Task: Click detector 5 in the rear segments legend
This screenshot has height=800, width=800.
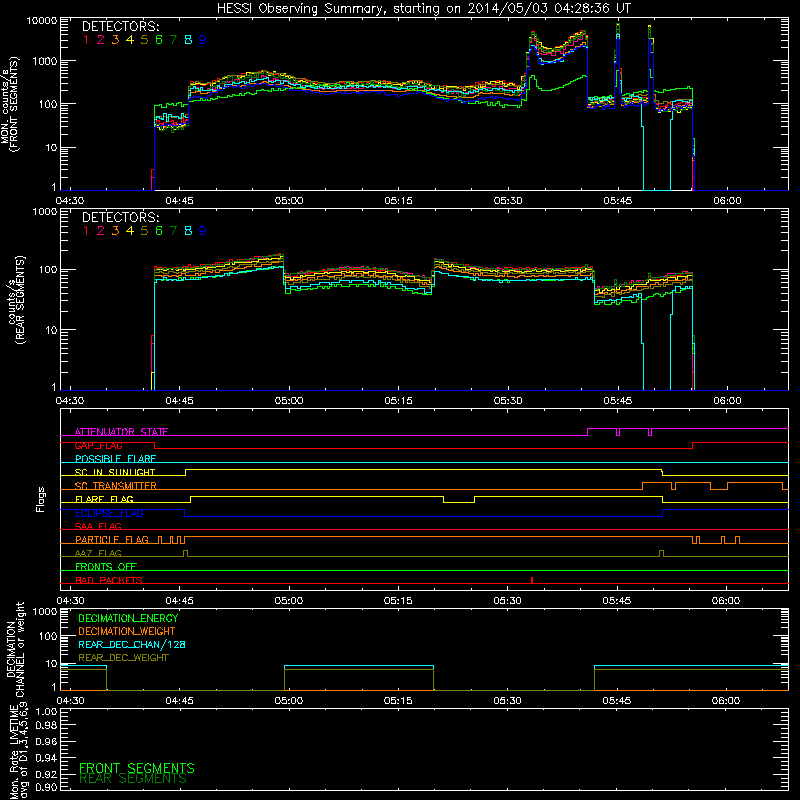Action: click(144, 231)
